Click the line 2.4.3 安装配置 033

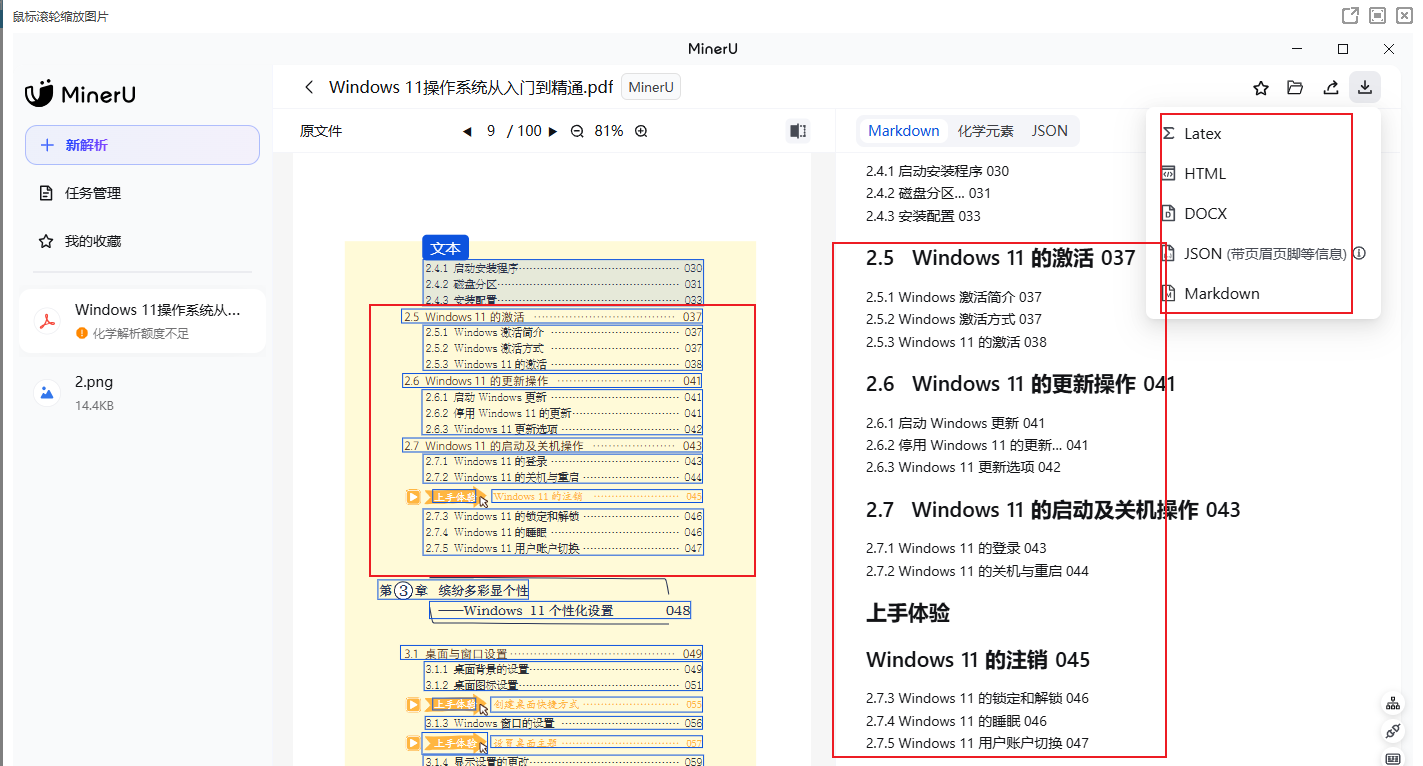(x=923, y=216)
